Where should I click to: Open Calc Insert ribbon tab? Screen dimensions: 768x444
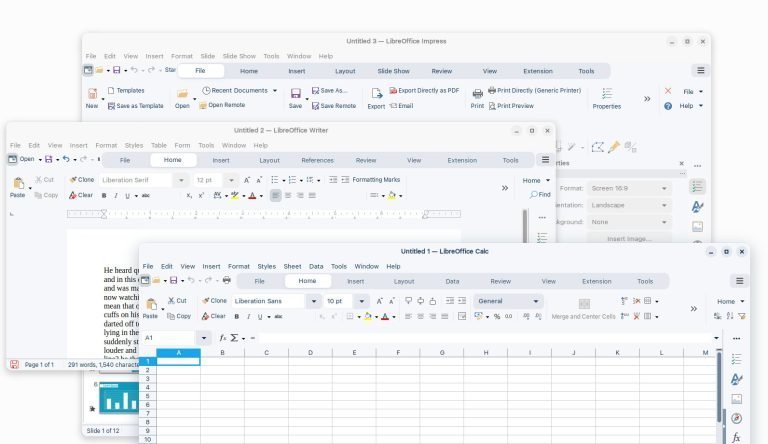click(x=356, y=281)
